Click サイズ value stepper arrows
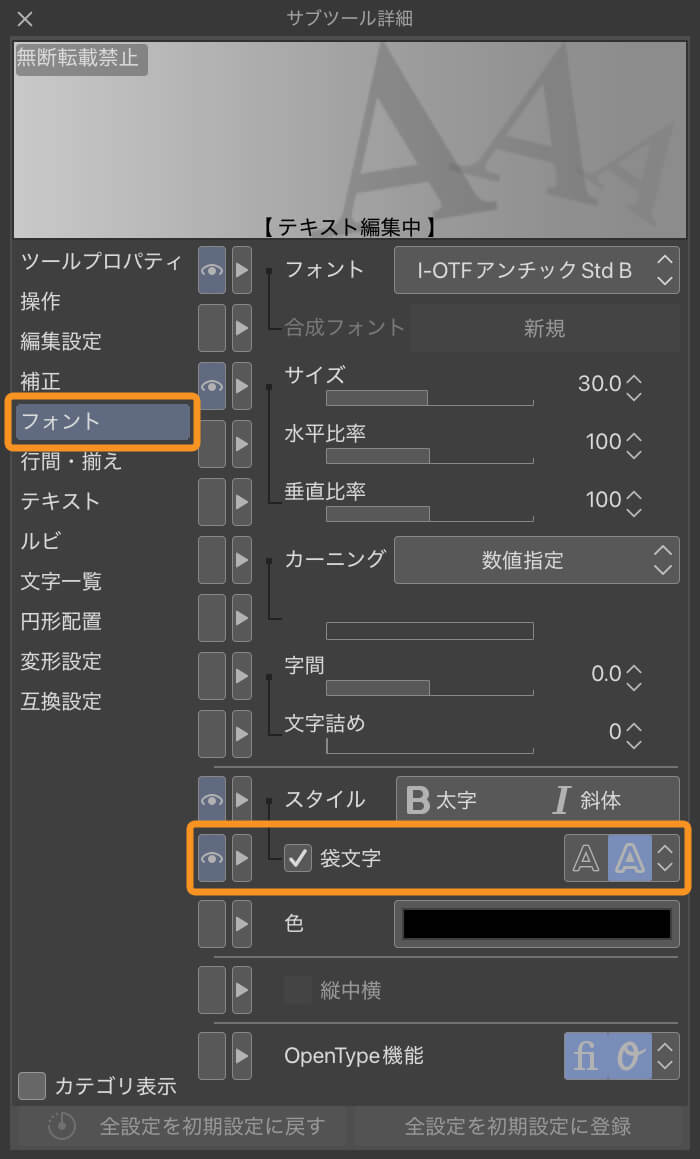The width and height of the screenshot is (700, 1159). coord(633,387)
